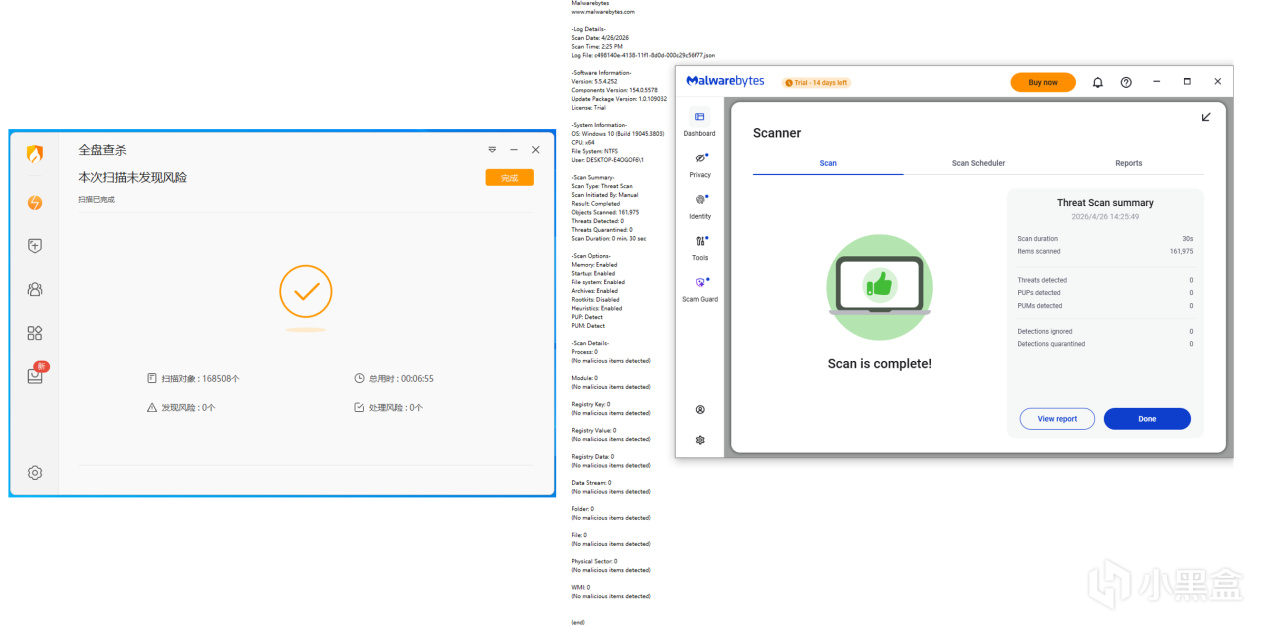Click Scan Date: 4/26/2026 log line

tap(598, 38)
